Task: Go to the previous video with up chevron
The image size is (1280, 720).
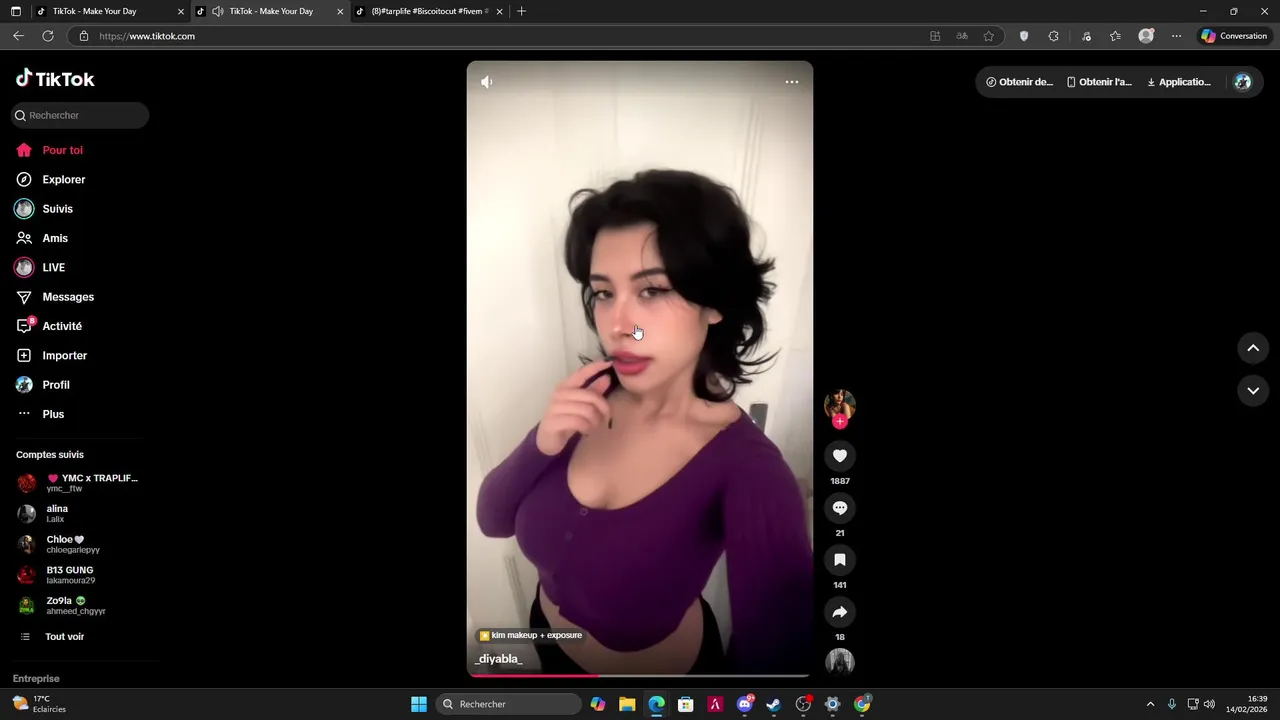Action: point(1253,348)
